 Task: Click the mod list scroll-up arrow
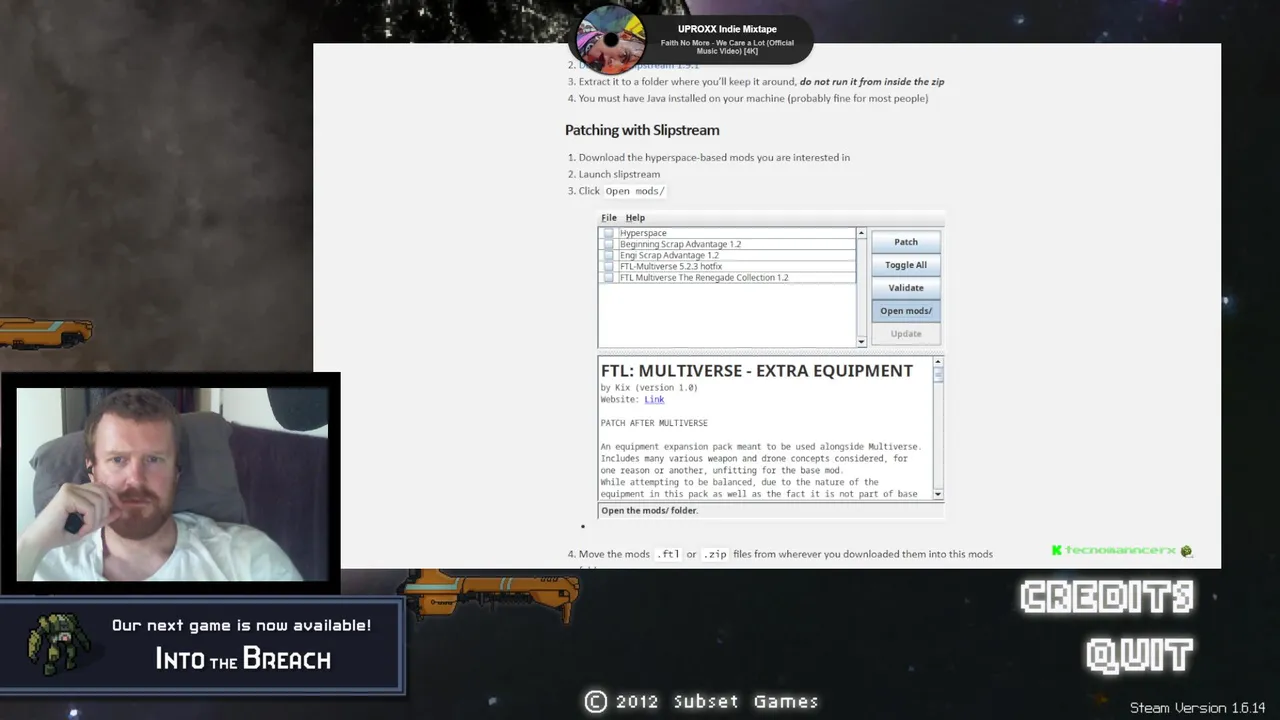pyautogui.click(x=861, y=233)
